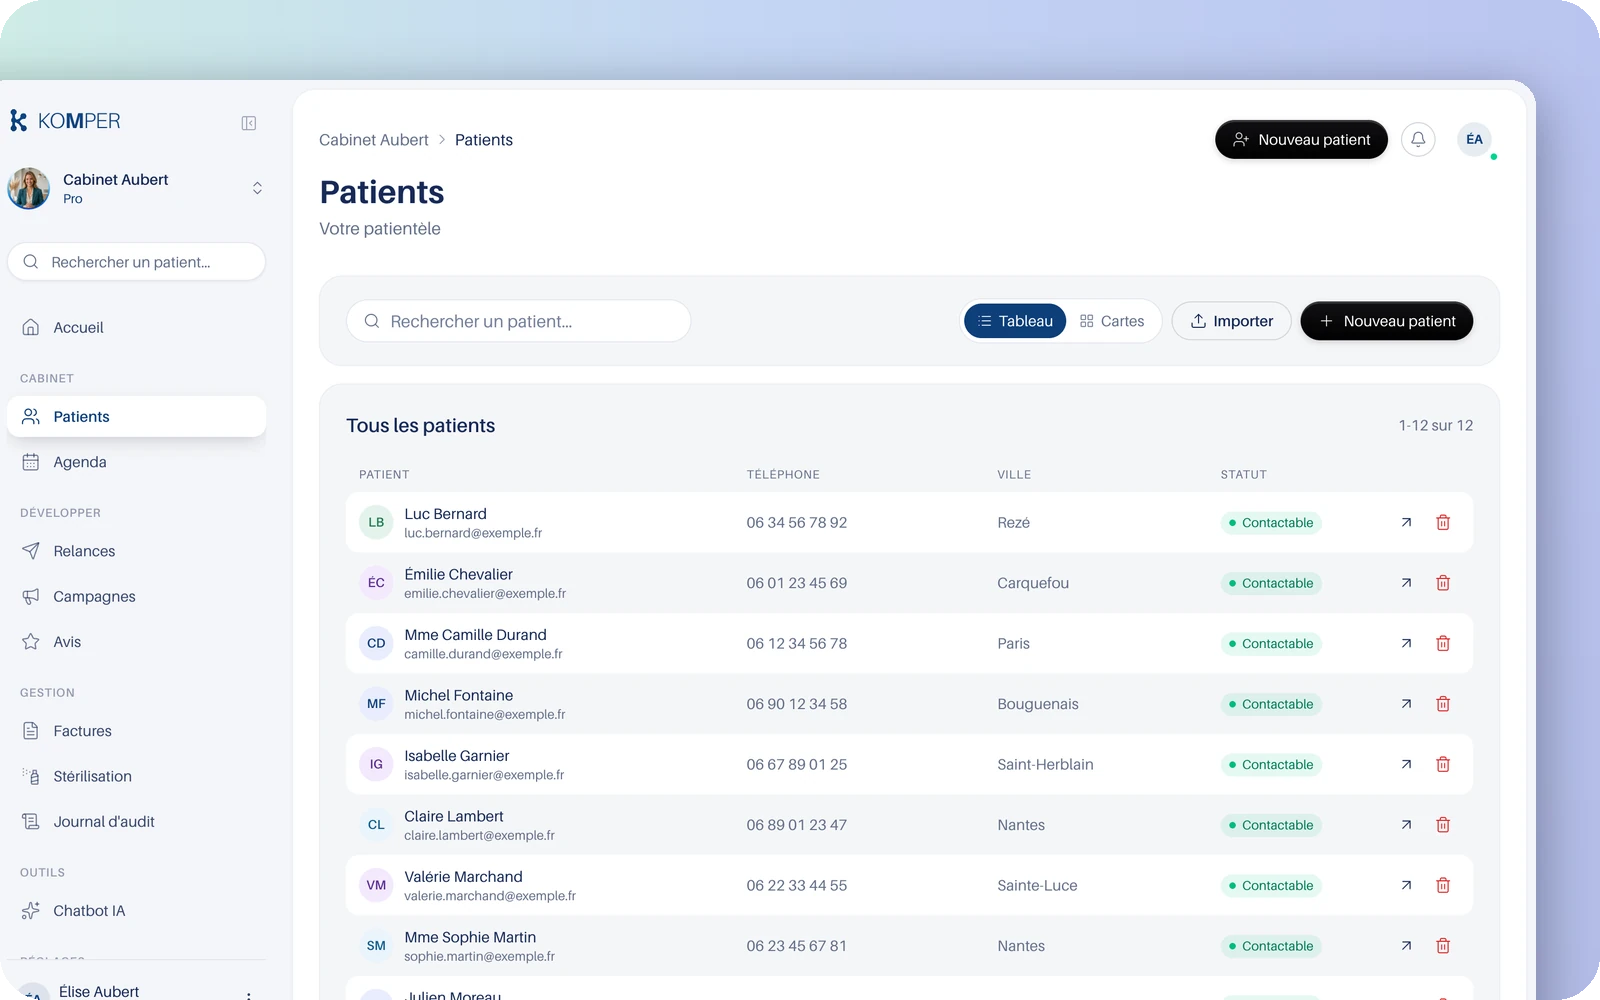Click the KOMPER logo
The image size is (1600, 1000).
[x=65, y=121]
